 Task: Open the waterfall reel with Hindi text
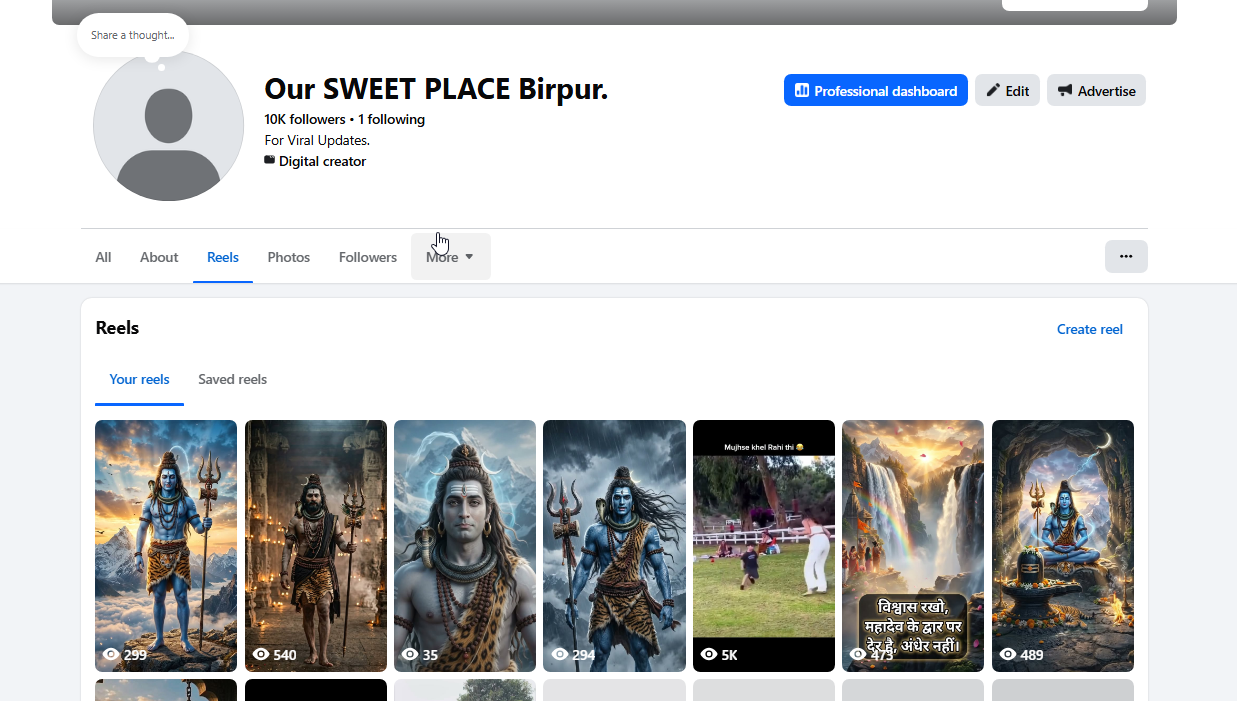(x=913, y=546)
